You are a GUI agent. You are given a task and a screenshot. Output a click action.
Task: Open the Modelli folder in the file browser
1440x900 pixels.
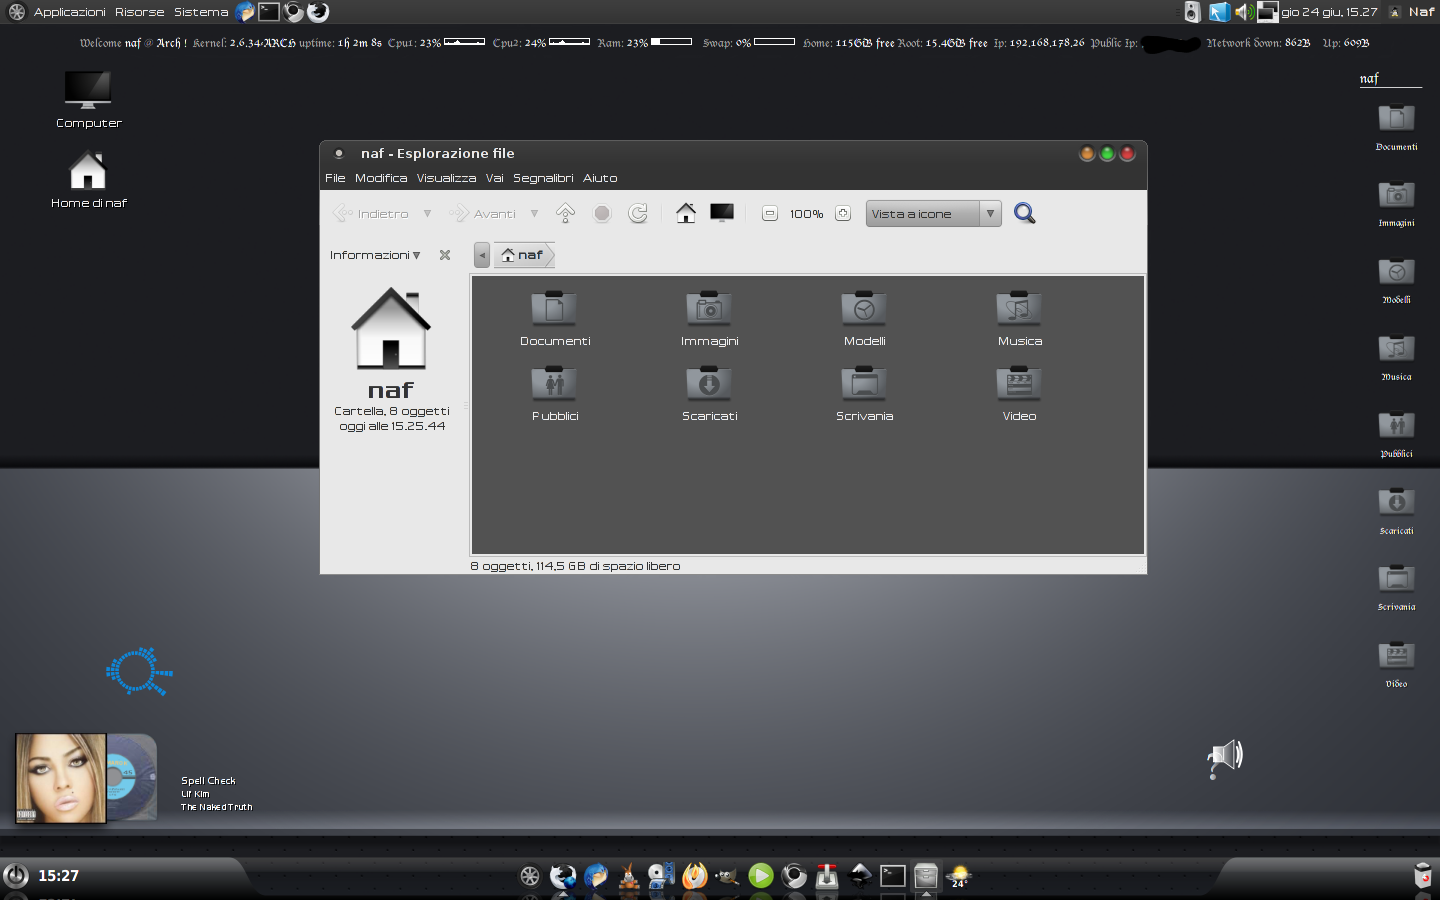[864, 319]
